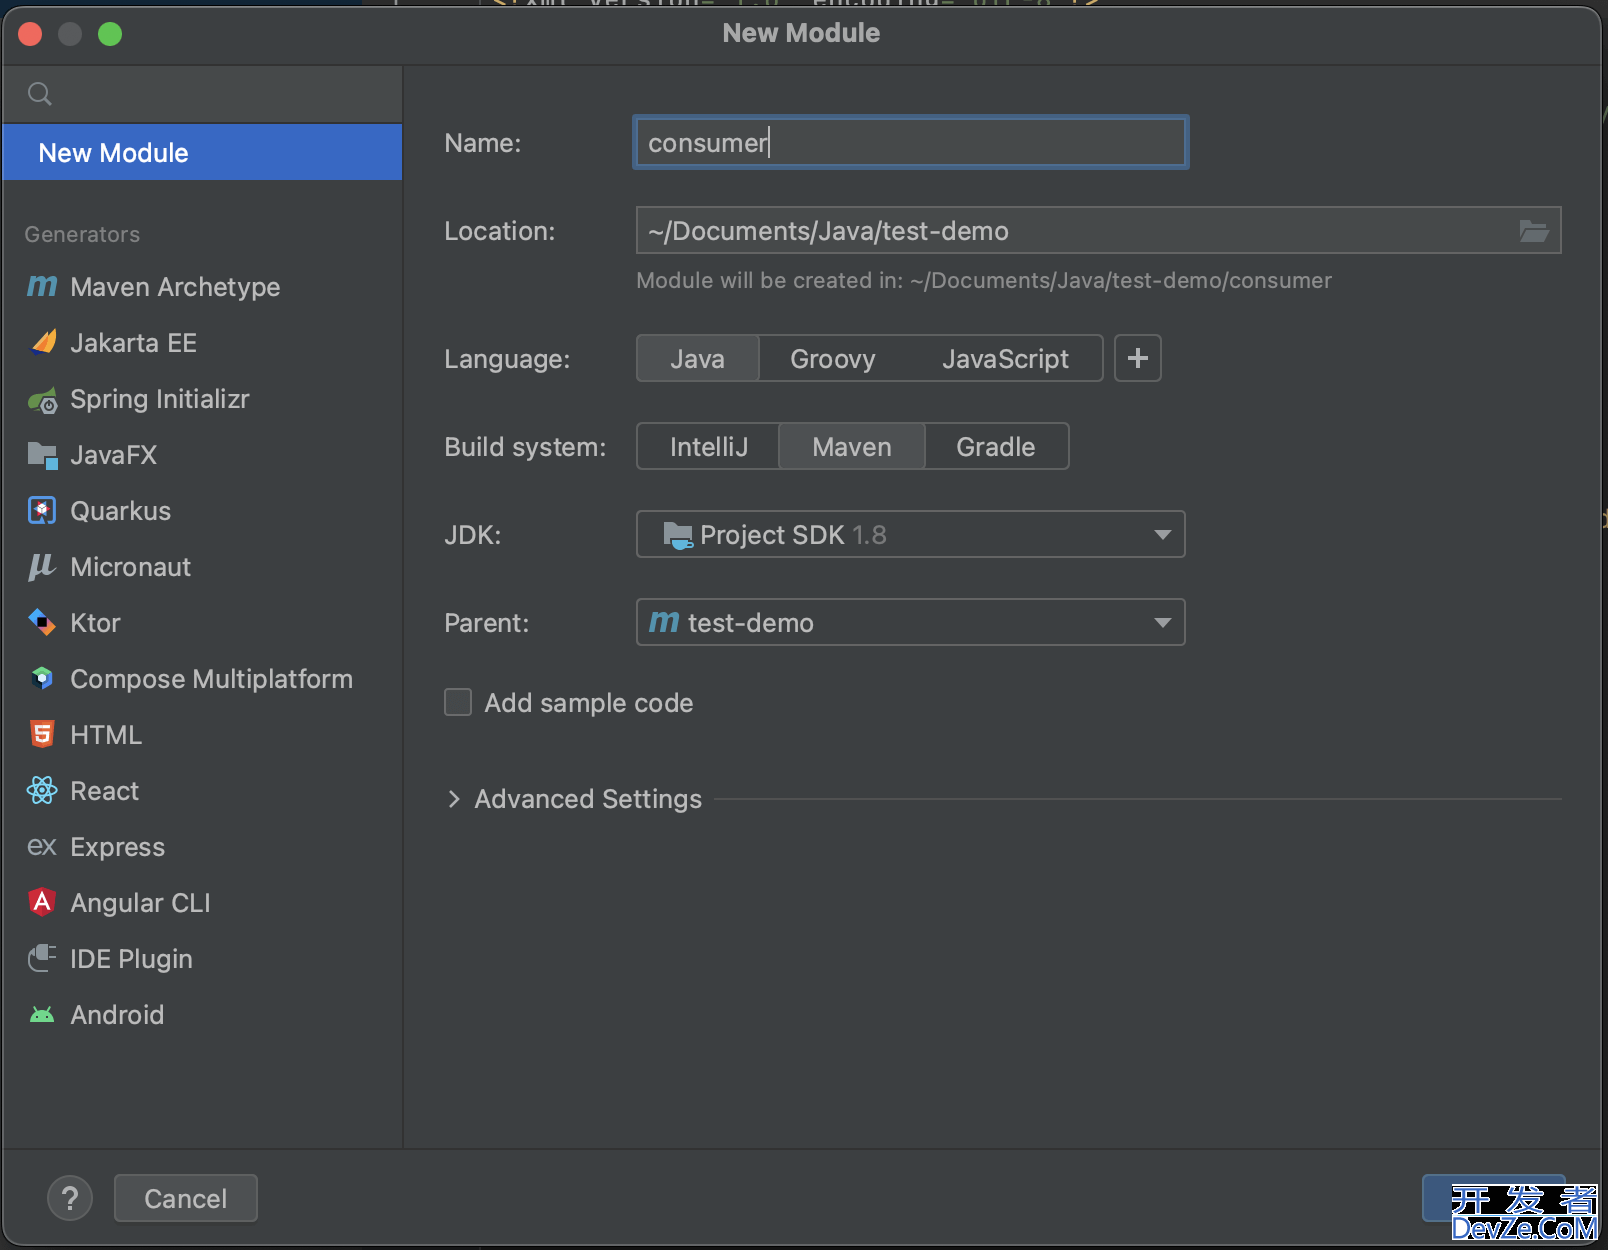Image resolution: width=1608 pixels, height=1250 pixels.
Task: Choose IntelliJ build system
Action: point(709,446)
